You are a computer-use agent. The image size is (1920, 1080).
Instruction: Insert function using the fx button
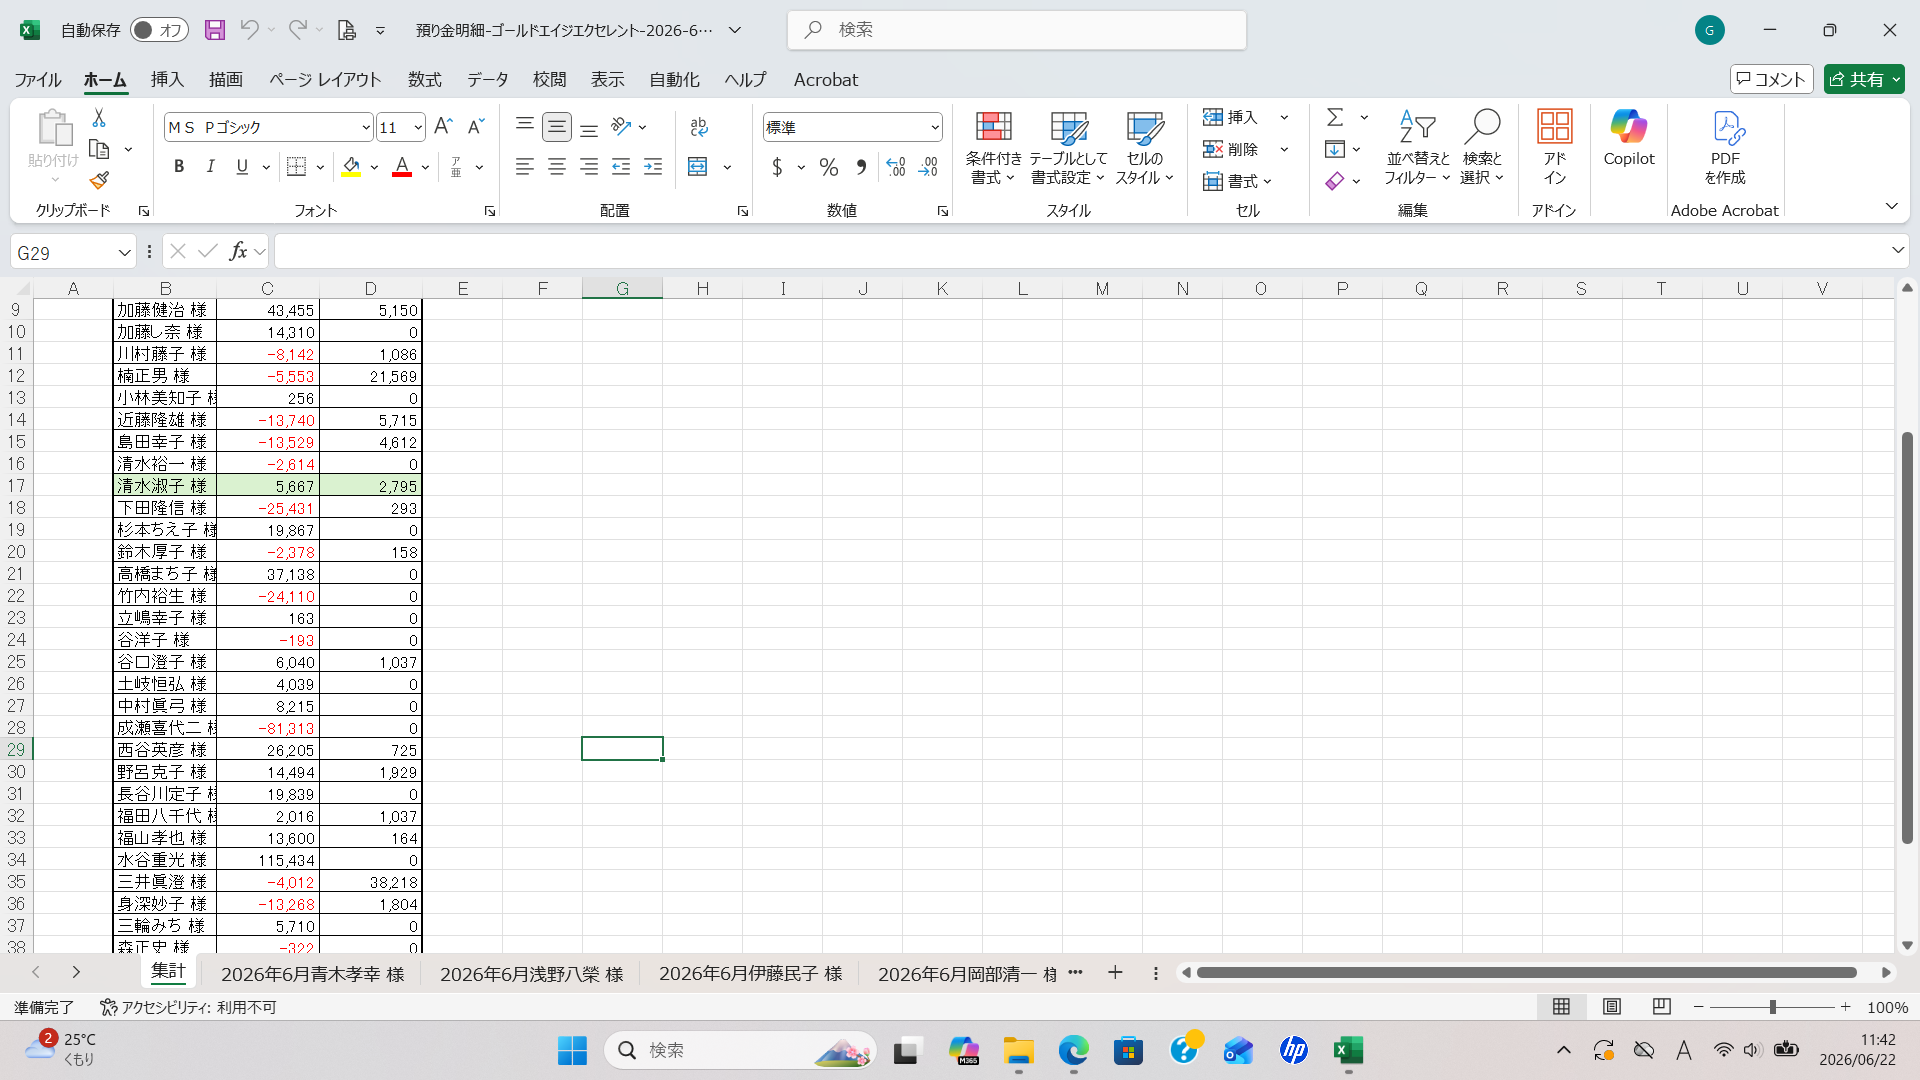pos(238,252)
